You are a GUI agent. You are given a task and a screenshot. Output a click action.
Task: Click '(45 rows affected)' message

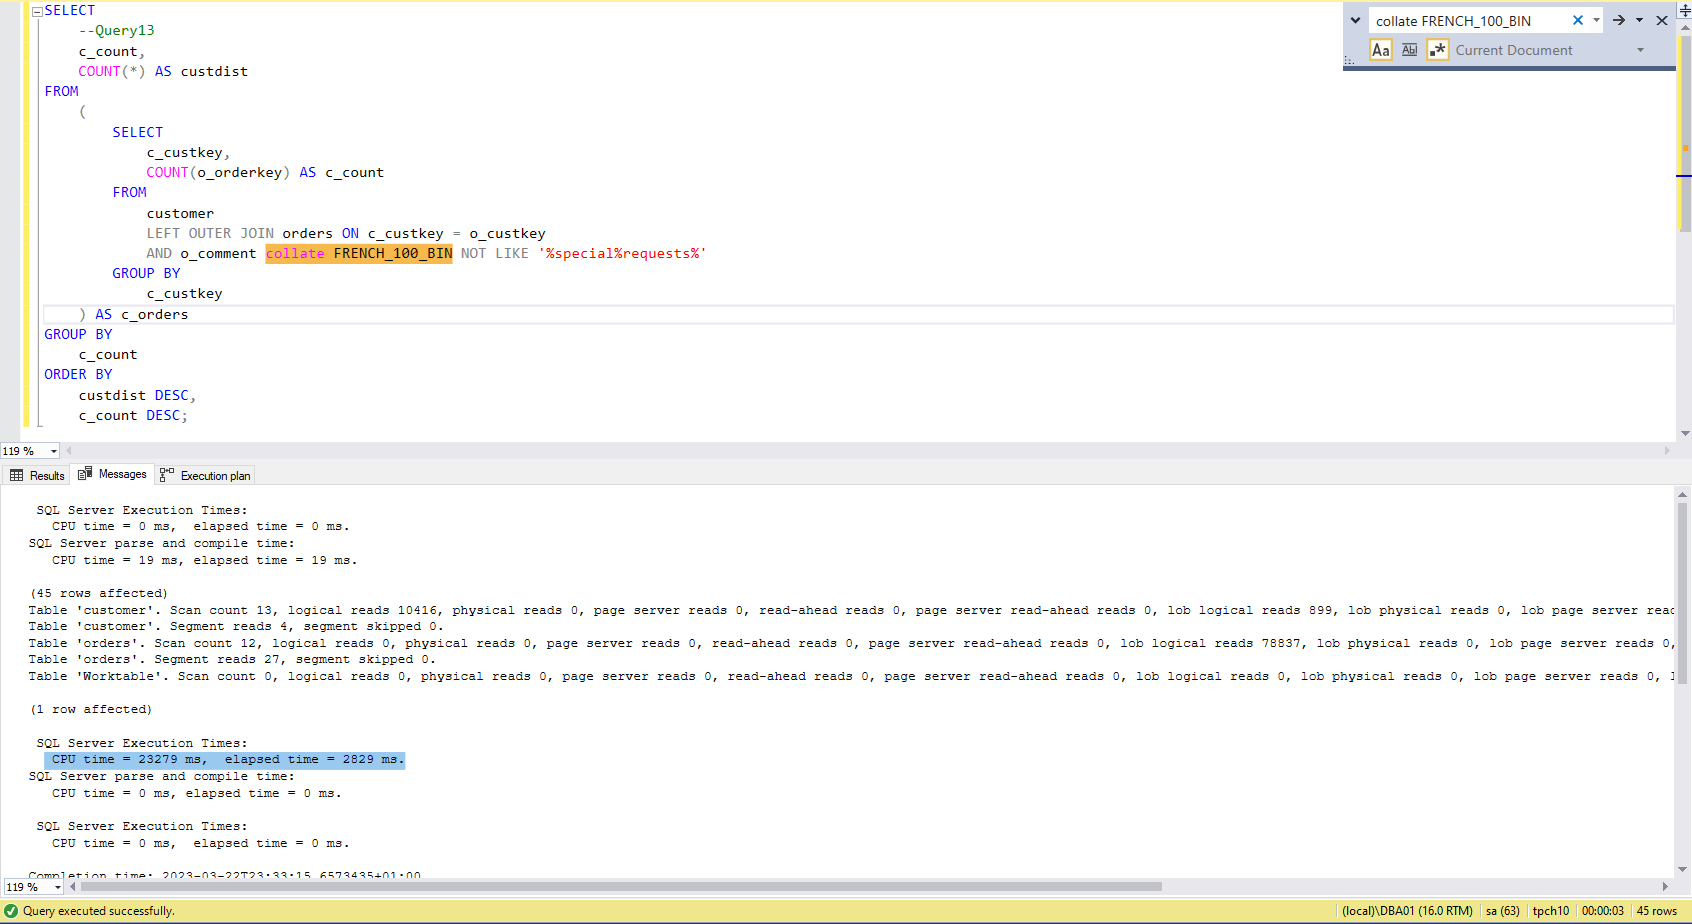[x=99, y=593]
